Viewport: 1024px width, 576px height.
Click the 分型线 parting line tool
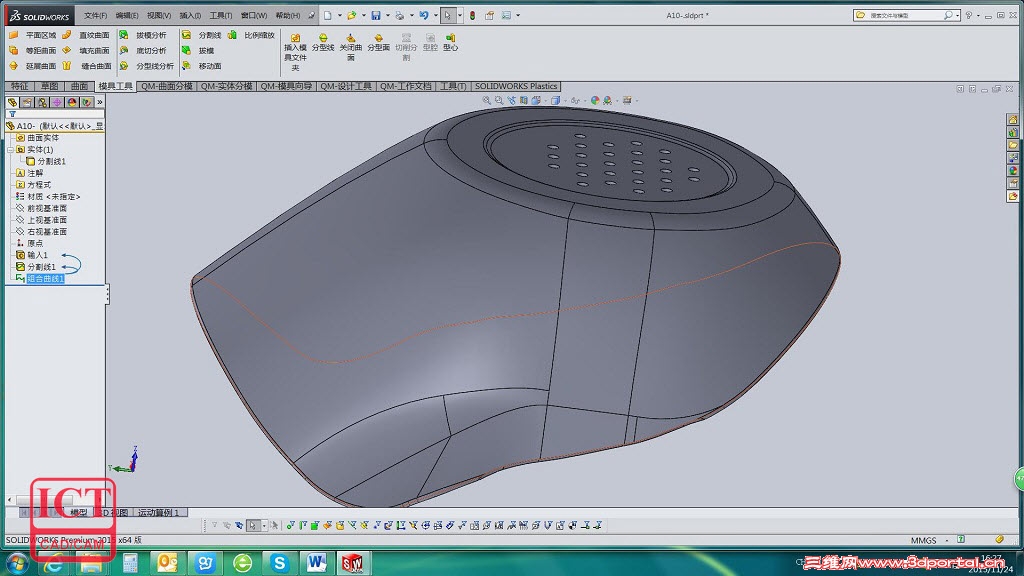coord(322,41)
